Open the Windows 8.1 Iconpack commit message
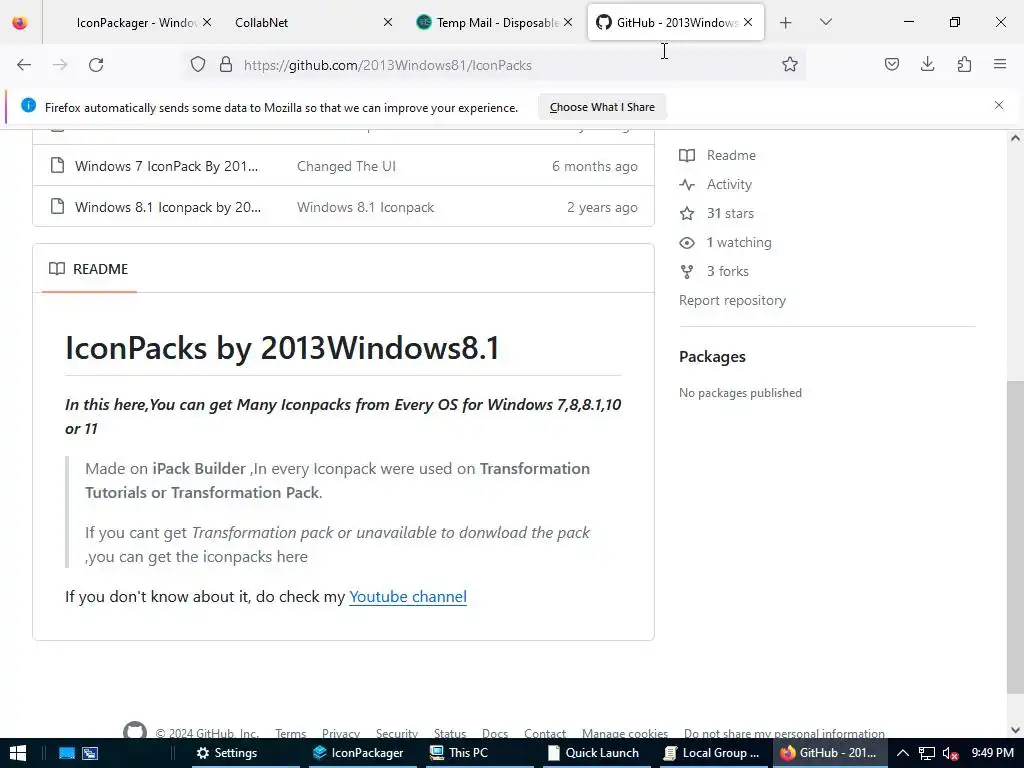Screen dimensions: 1024x768 pos(365,208)
